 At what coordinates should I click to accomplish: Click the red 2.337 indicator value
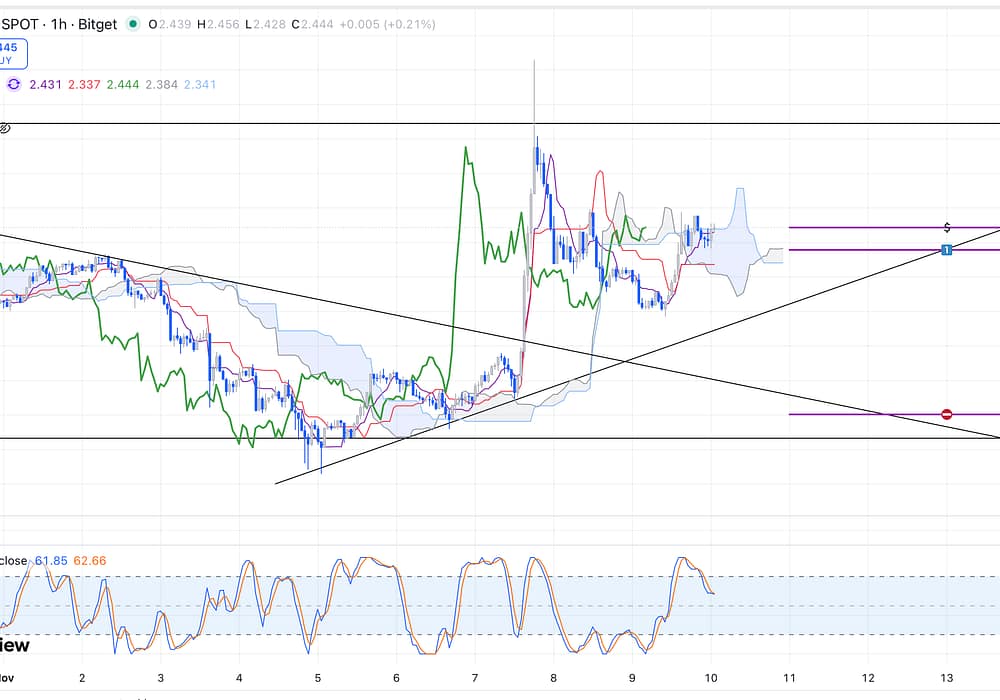(84, 85)
